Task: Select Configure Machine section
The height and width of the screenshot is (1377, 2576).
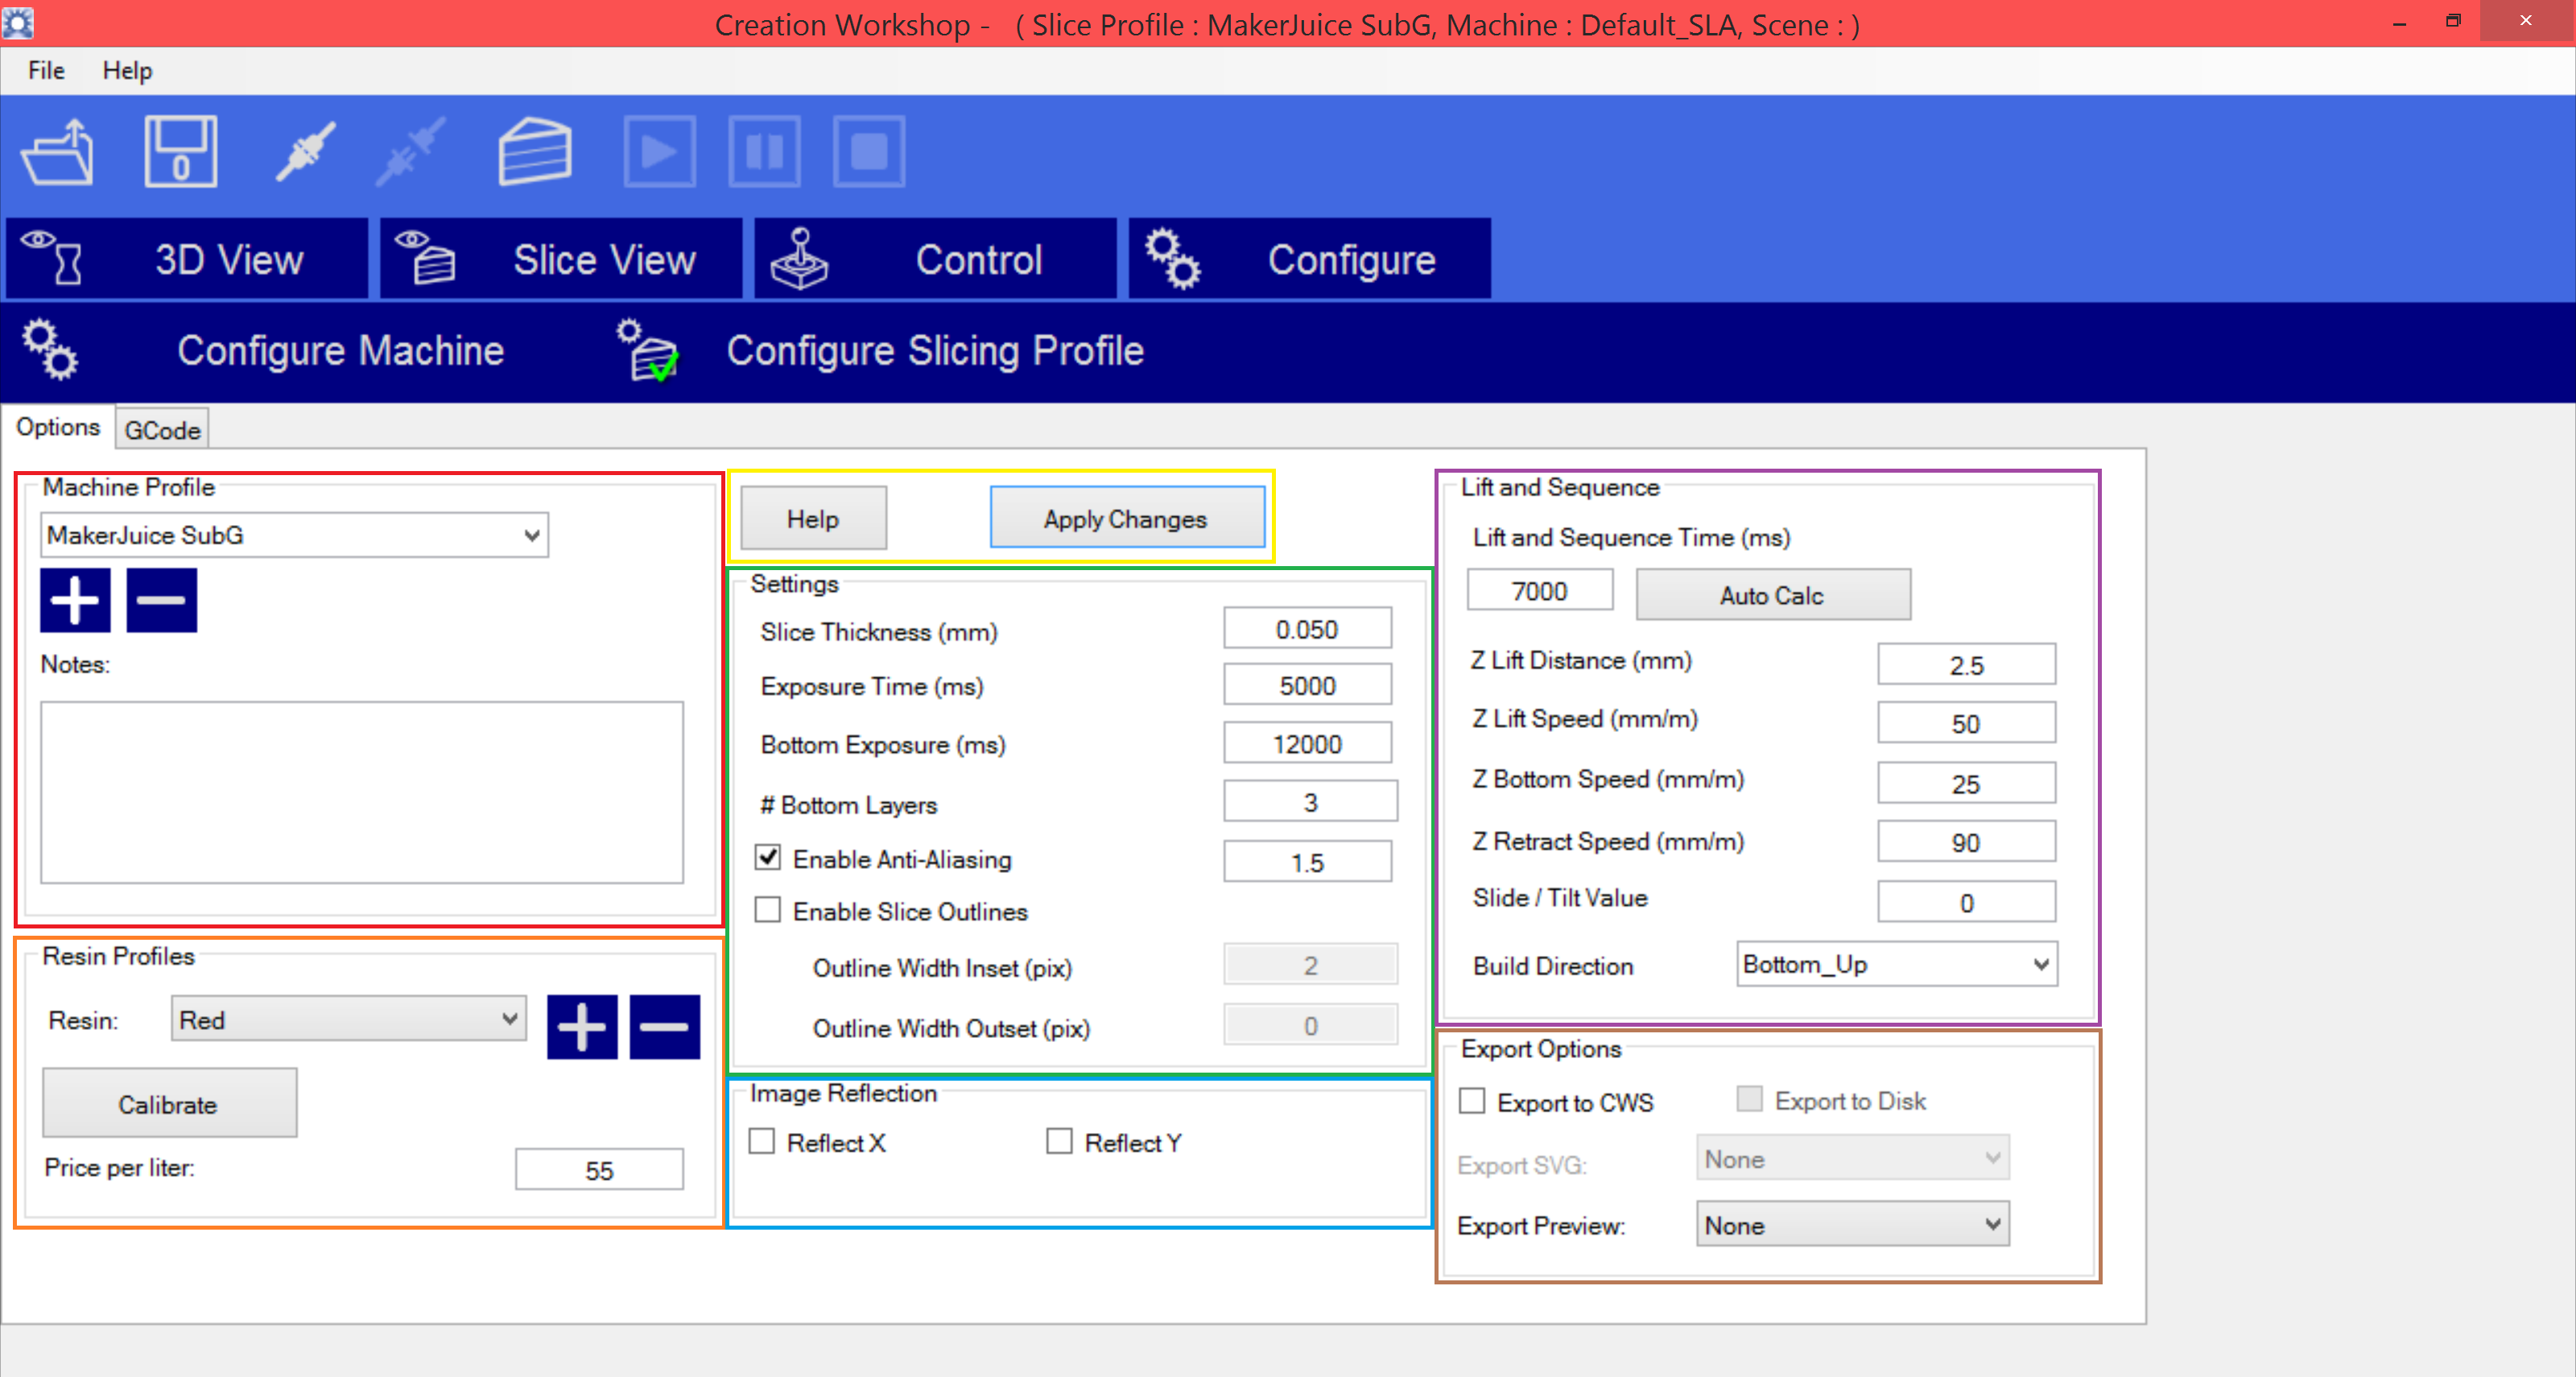Action: pos(264,351)
